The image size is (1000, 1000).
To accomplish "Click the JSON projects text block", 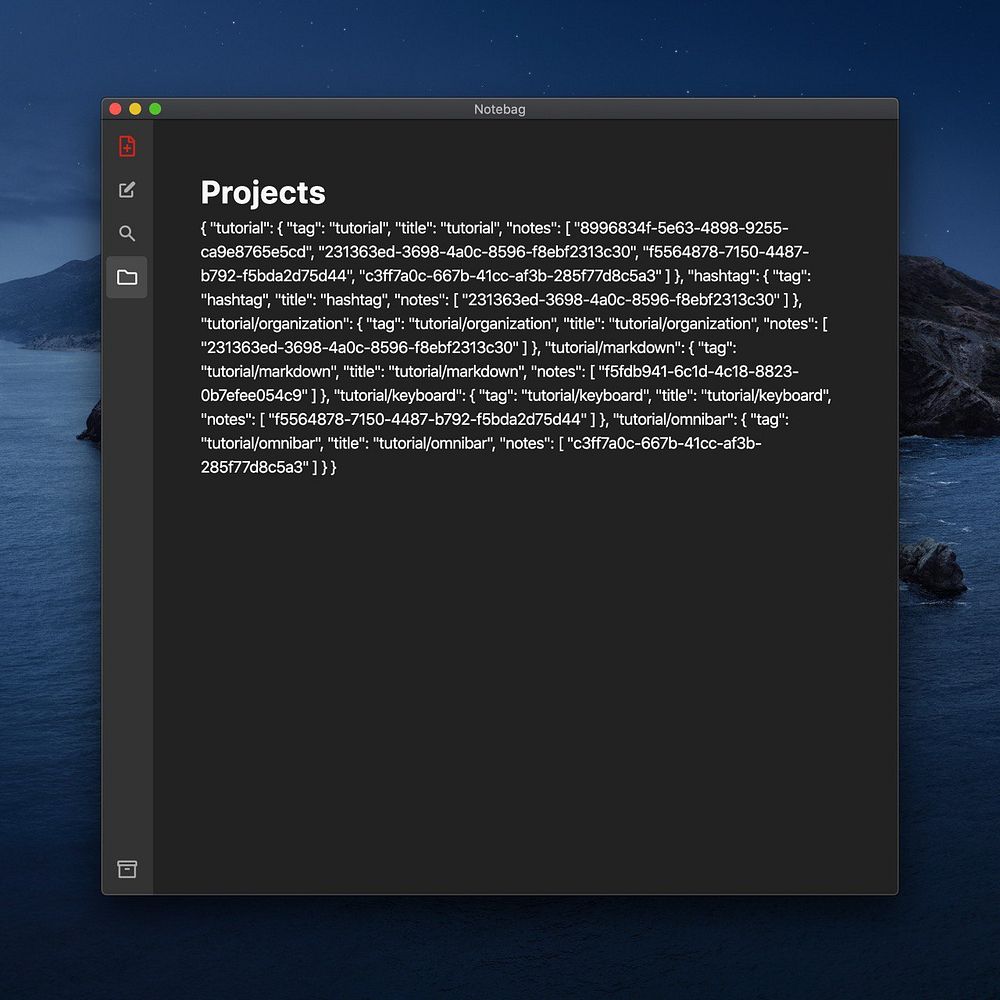I will point(516,348).
